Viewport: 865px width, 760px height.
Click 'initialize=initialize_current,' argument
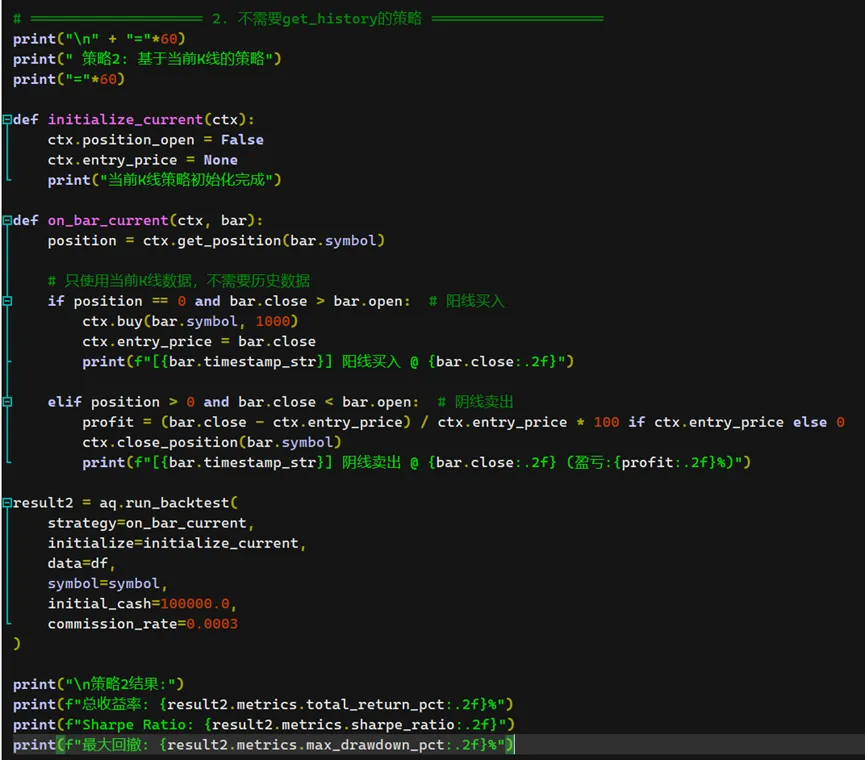point(177,543)
